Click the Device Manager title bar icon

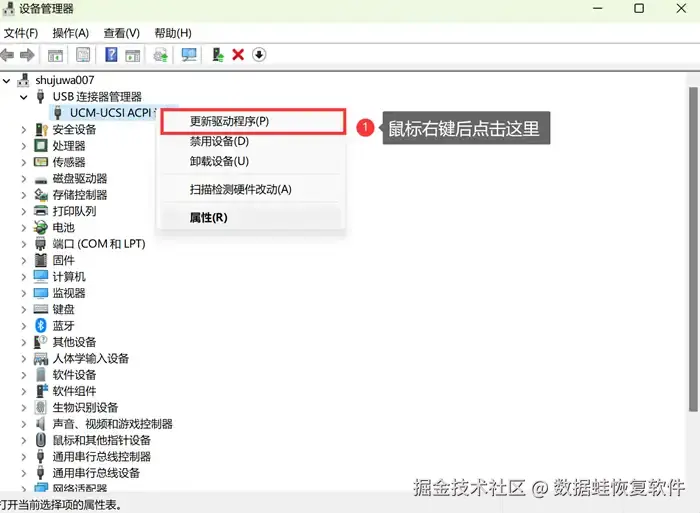8,8
